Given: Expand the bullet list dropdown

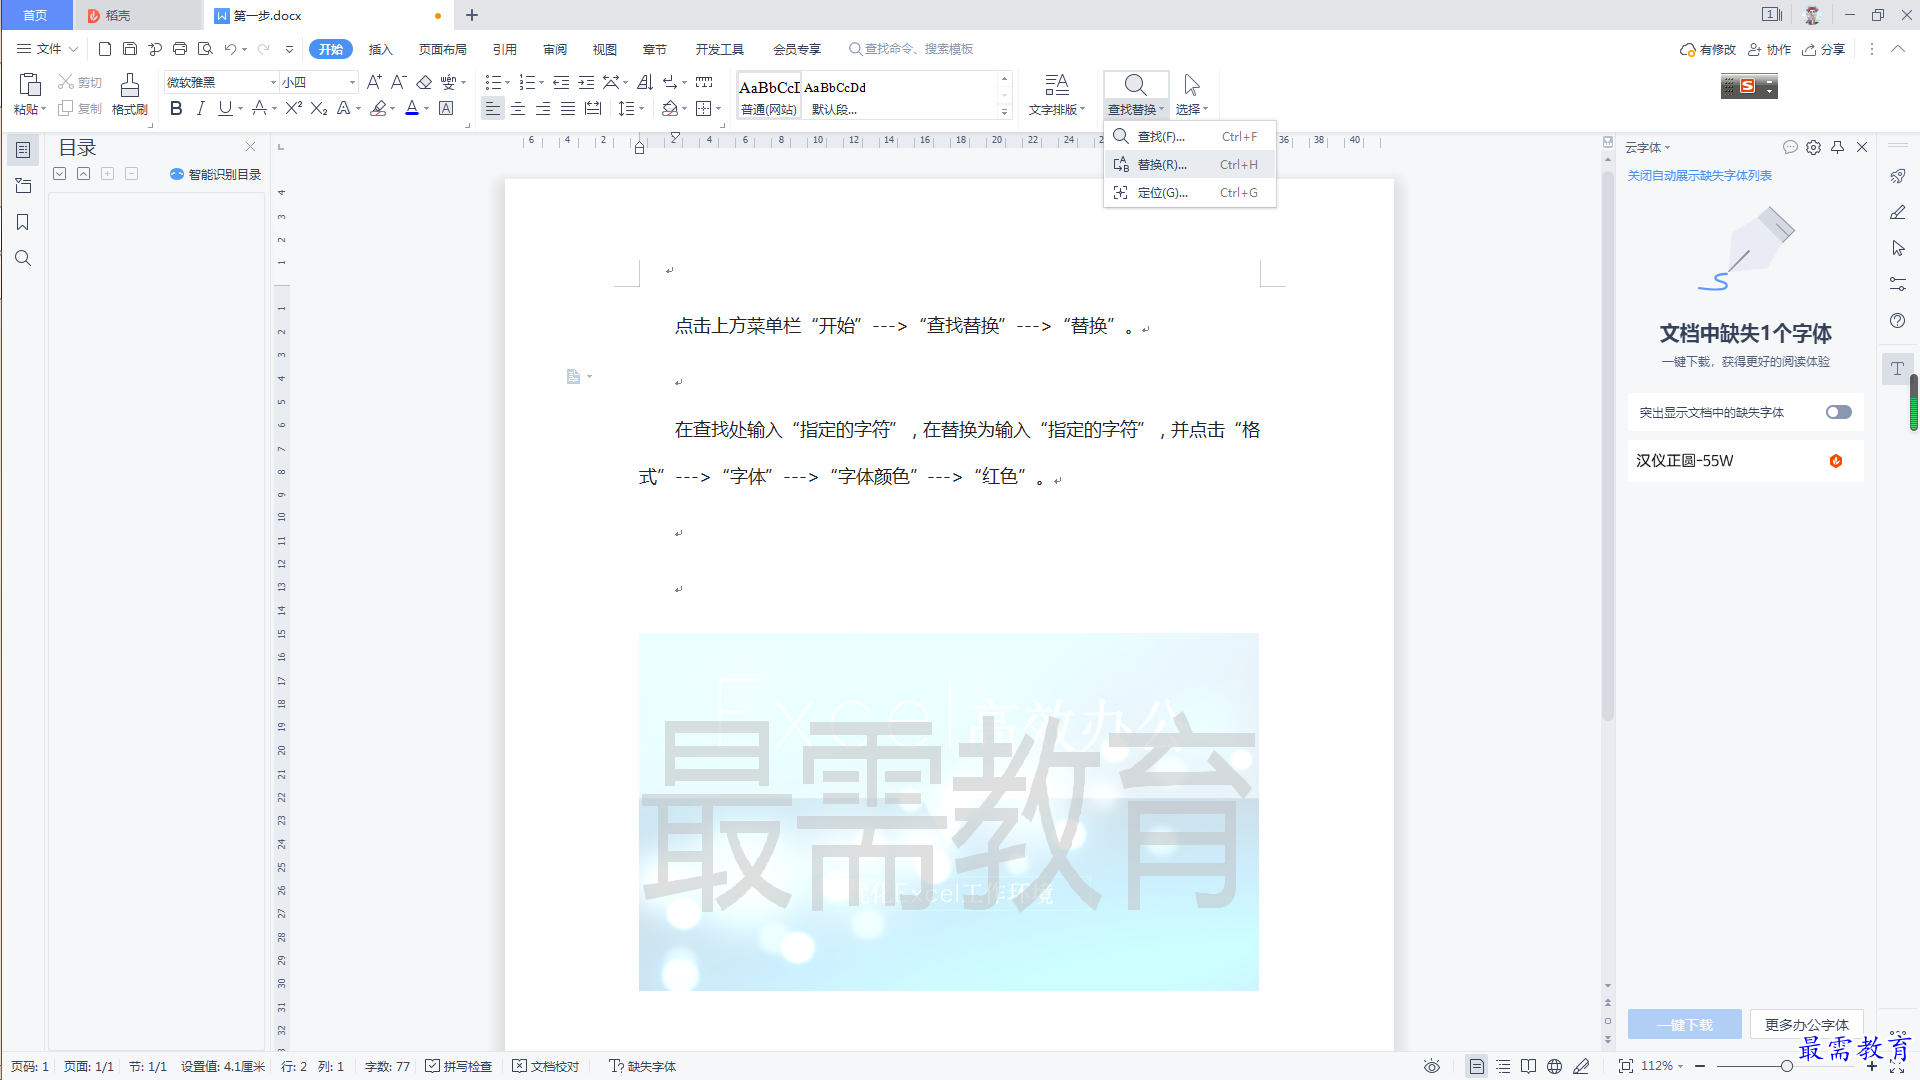Looking at the screenshot, I should 507,83.
